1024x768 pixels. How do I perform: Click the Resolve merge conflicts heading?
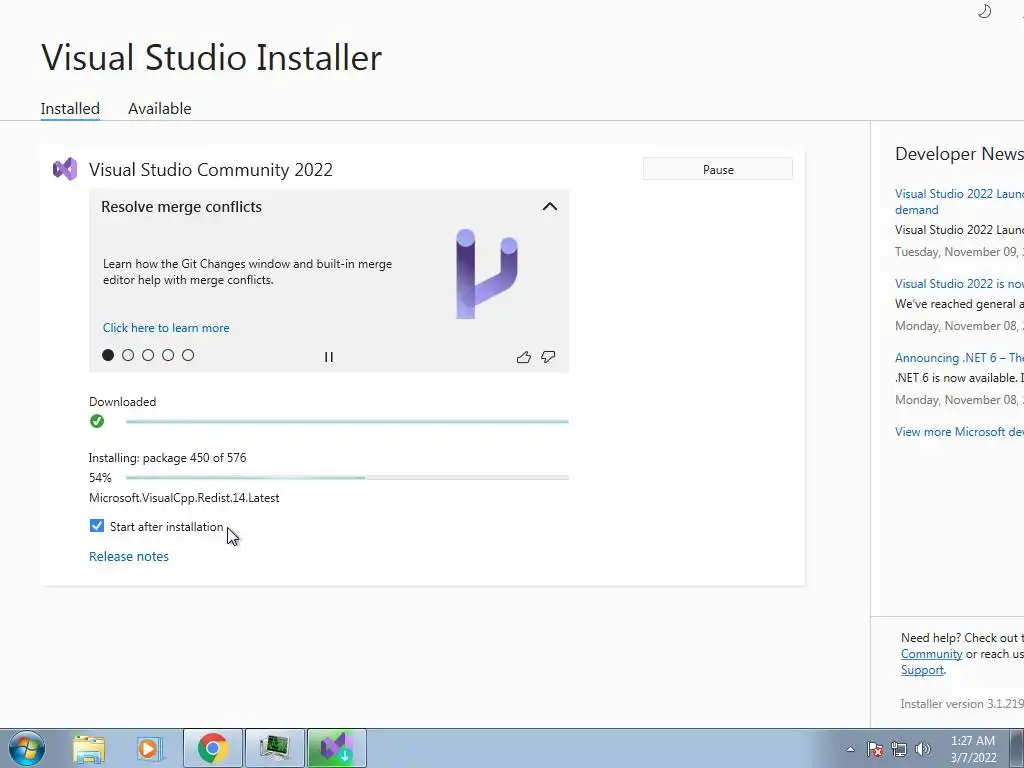tap(182, 207)
